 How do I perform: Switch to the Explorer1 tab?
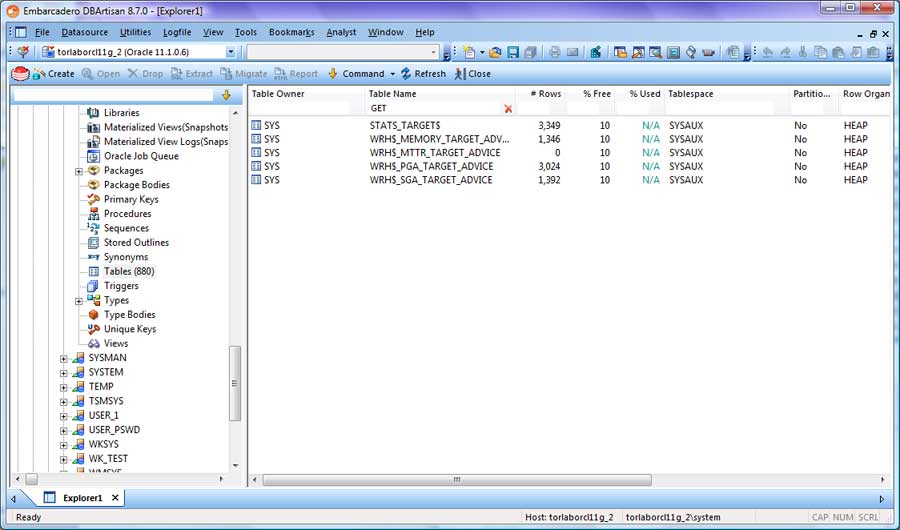[82, 498]
